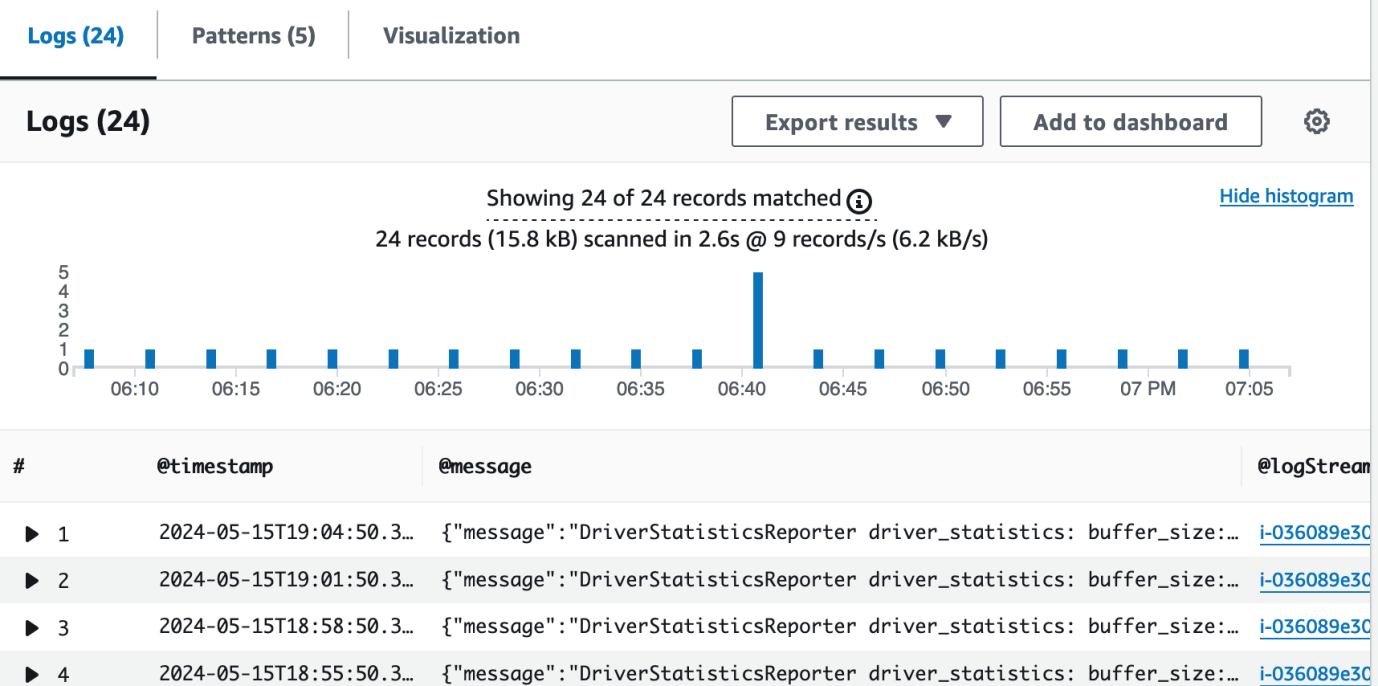Screen dimensions: 1378x686
Task: Switch to the Patterns (5) tab
Action: [x=252, y=35]
